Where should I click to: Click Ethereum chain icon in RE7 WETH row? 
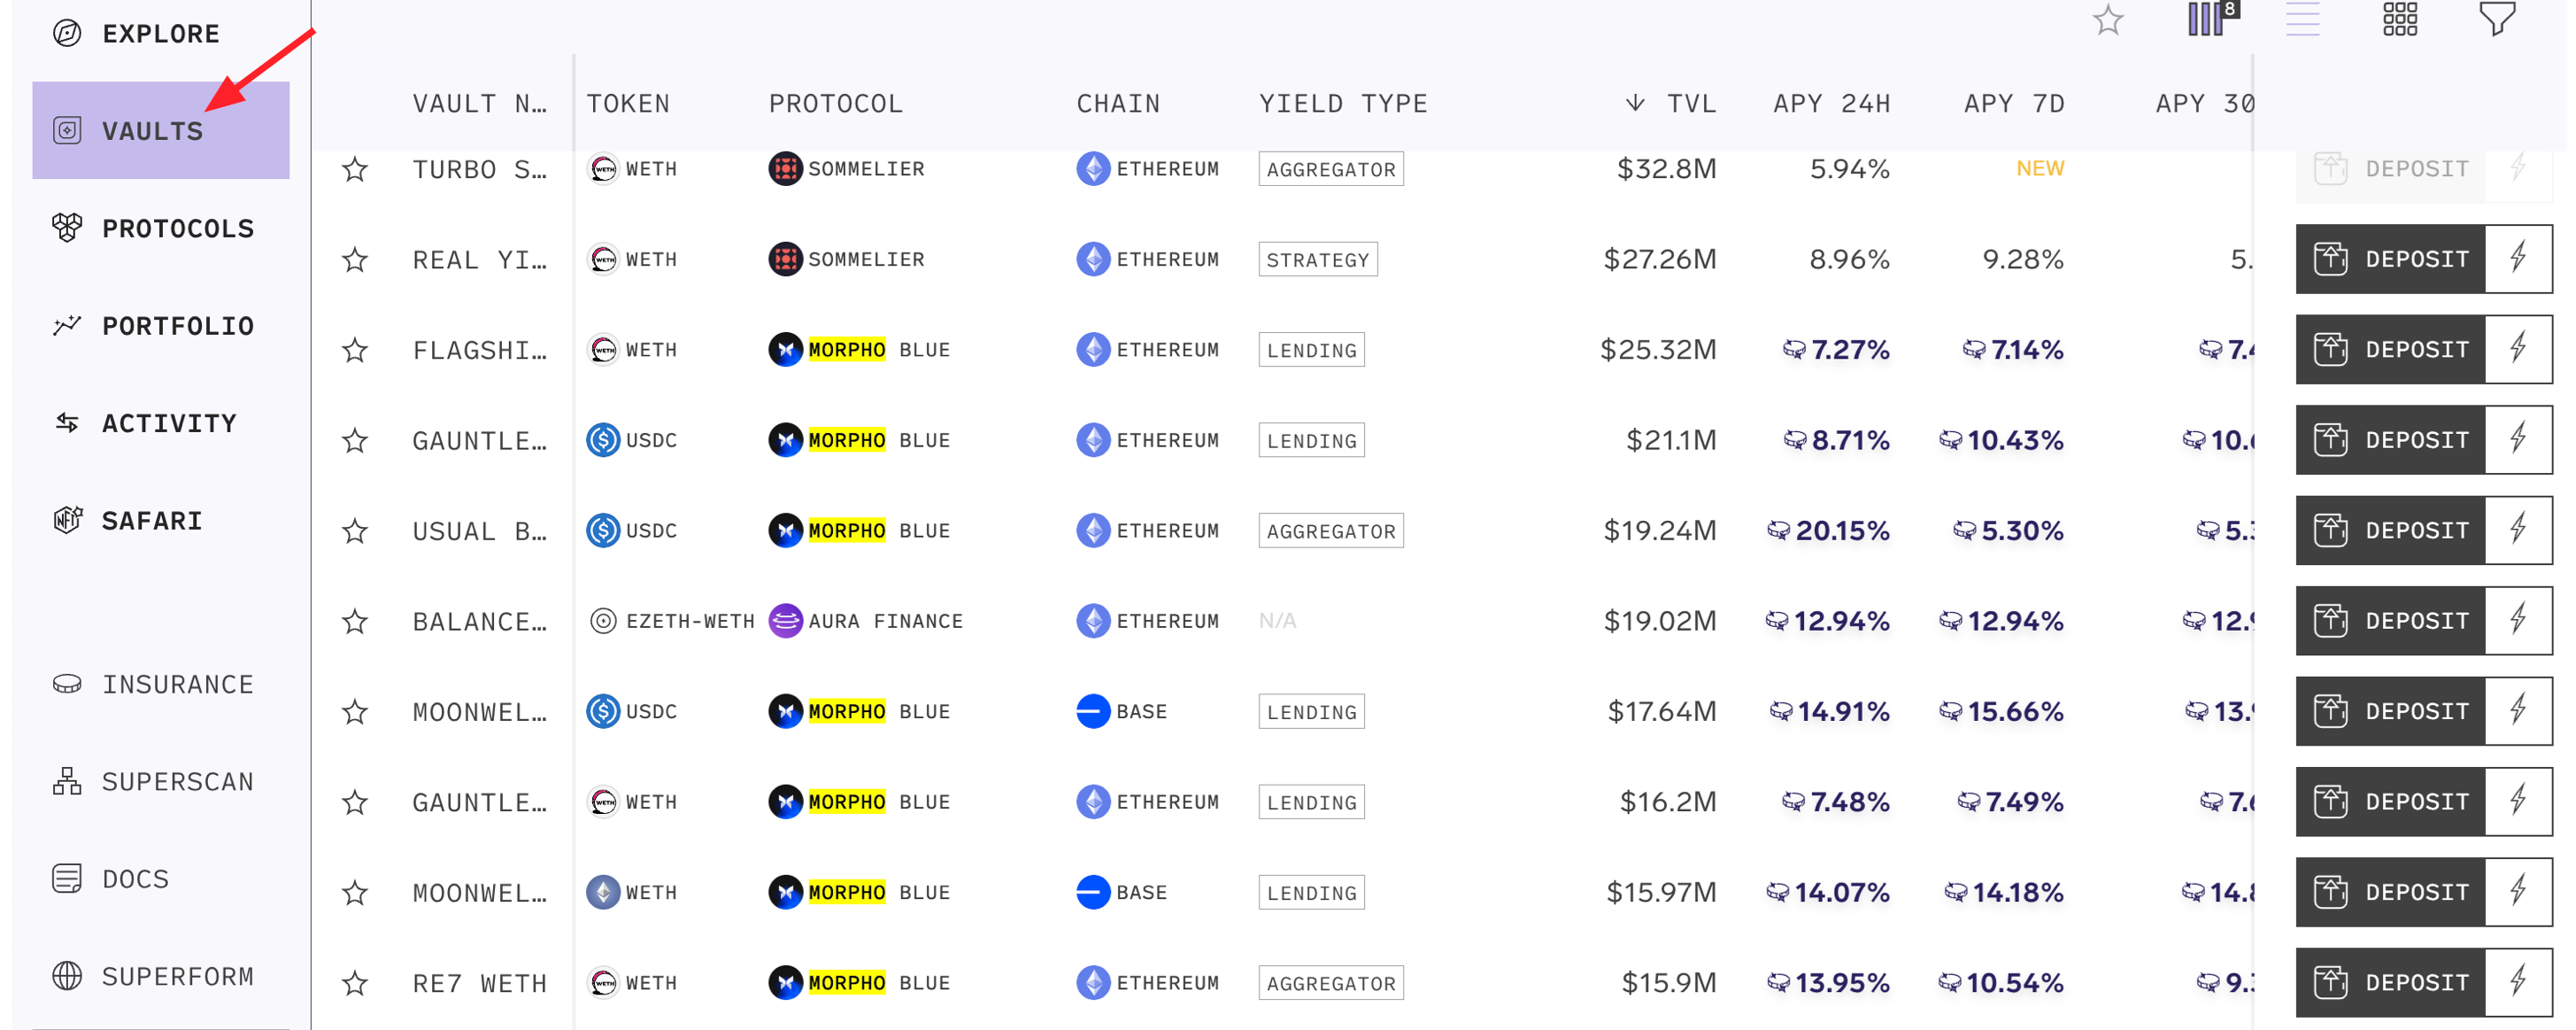(1093, 983)
